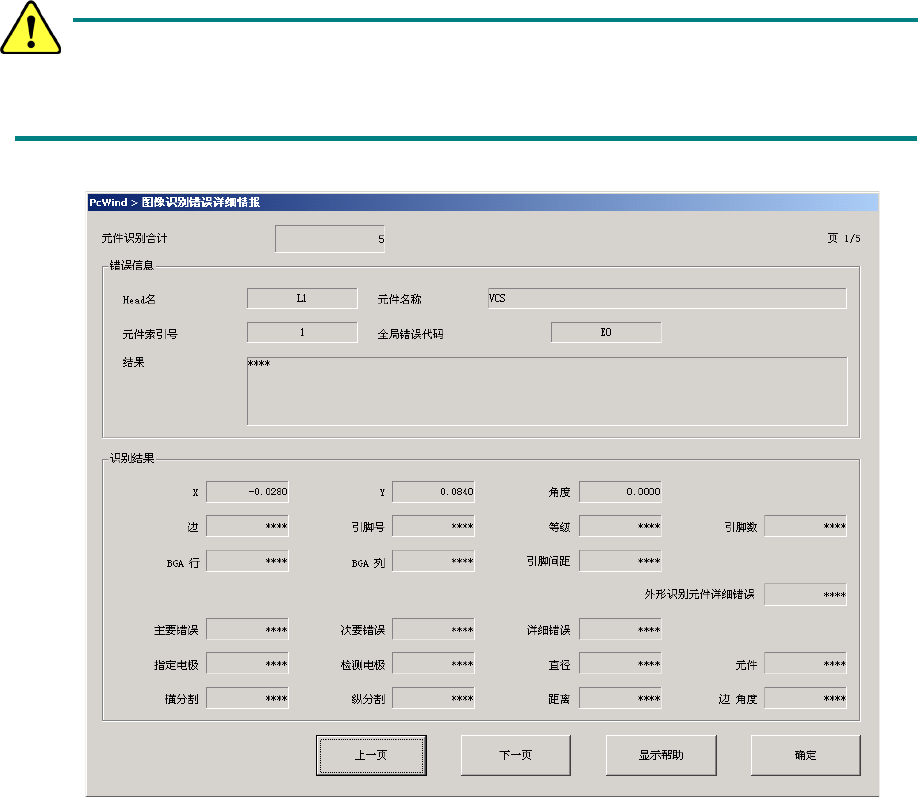Click the 上一页 (previous page) button

pyautogui.click(x=371, y=755)
